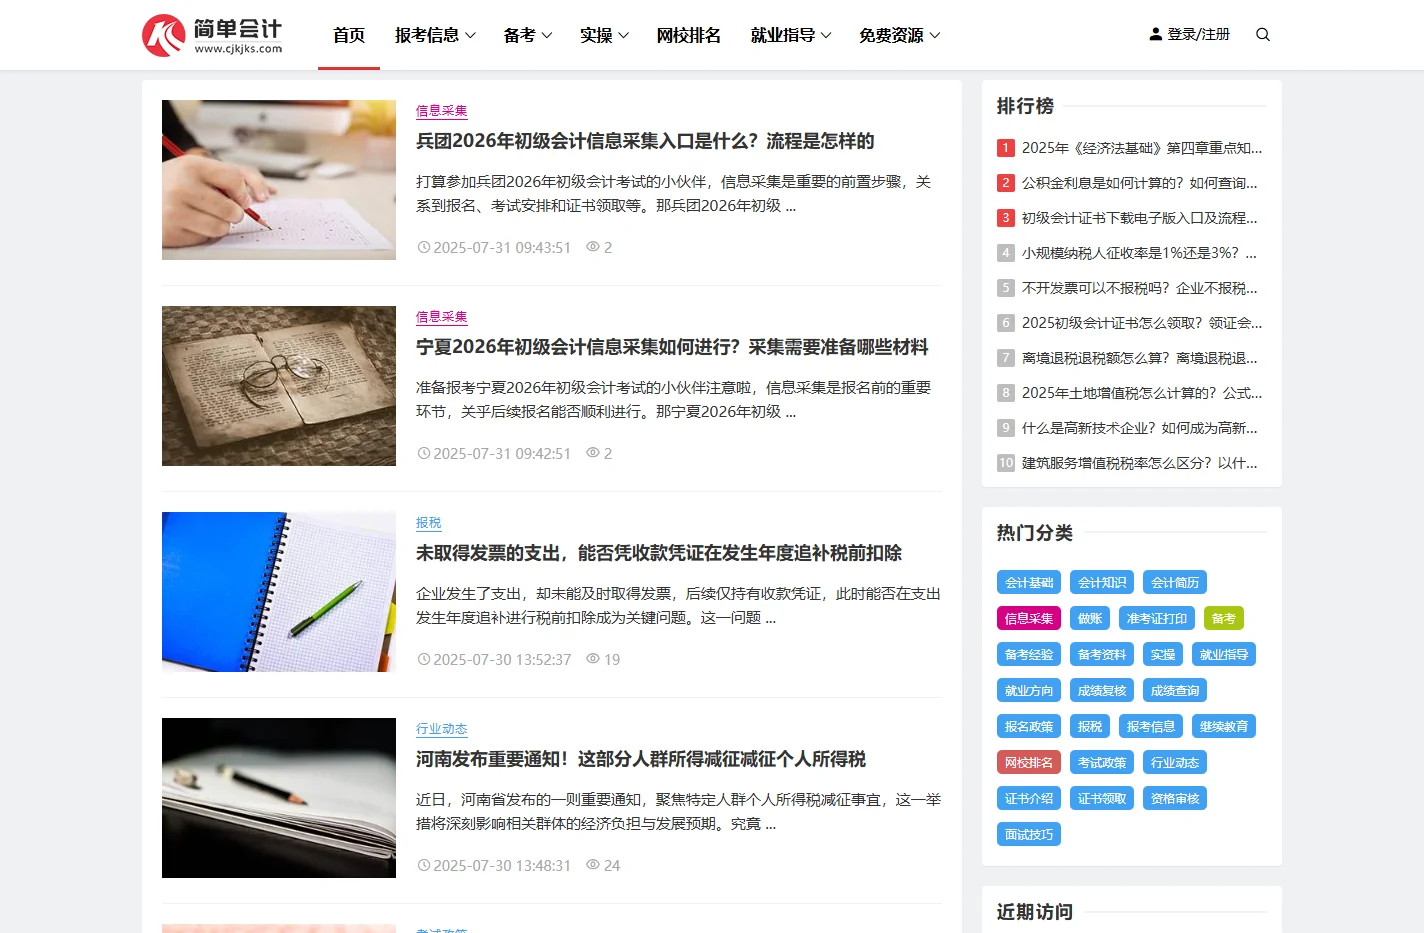Click the user icon beside 登录/注册
This screenshot has height=933, width=1424.
(x=1156, y=34)
